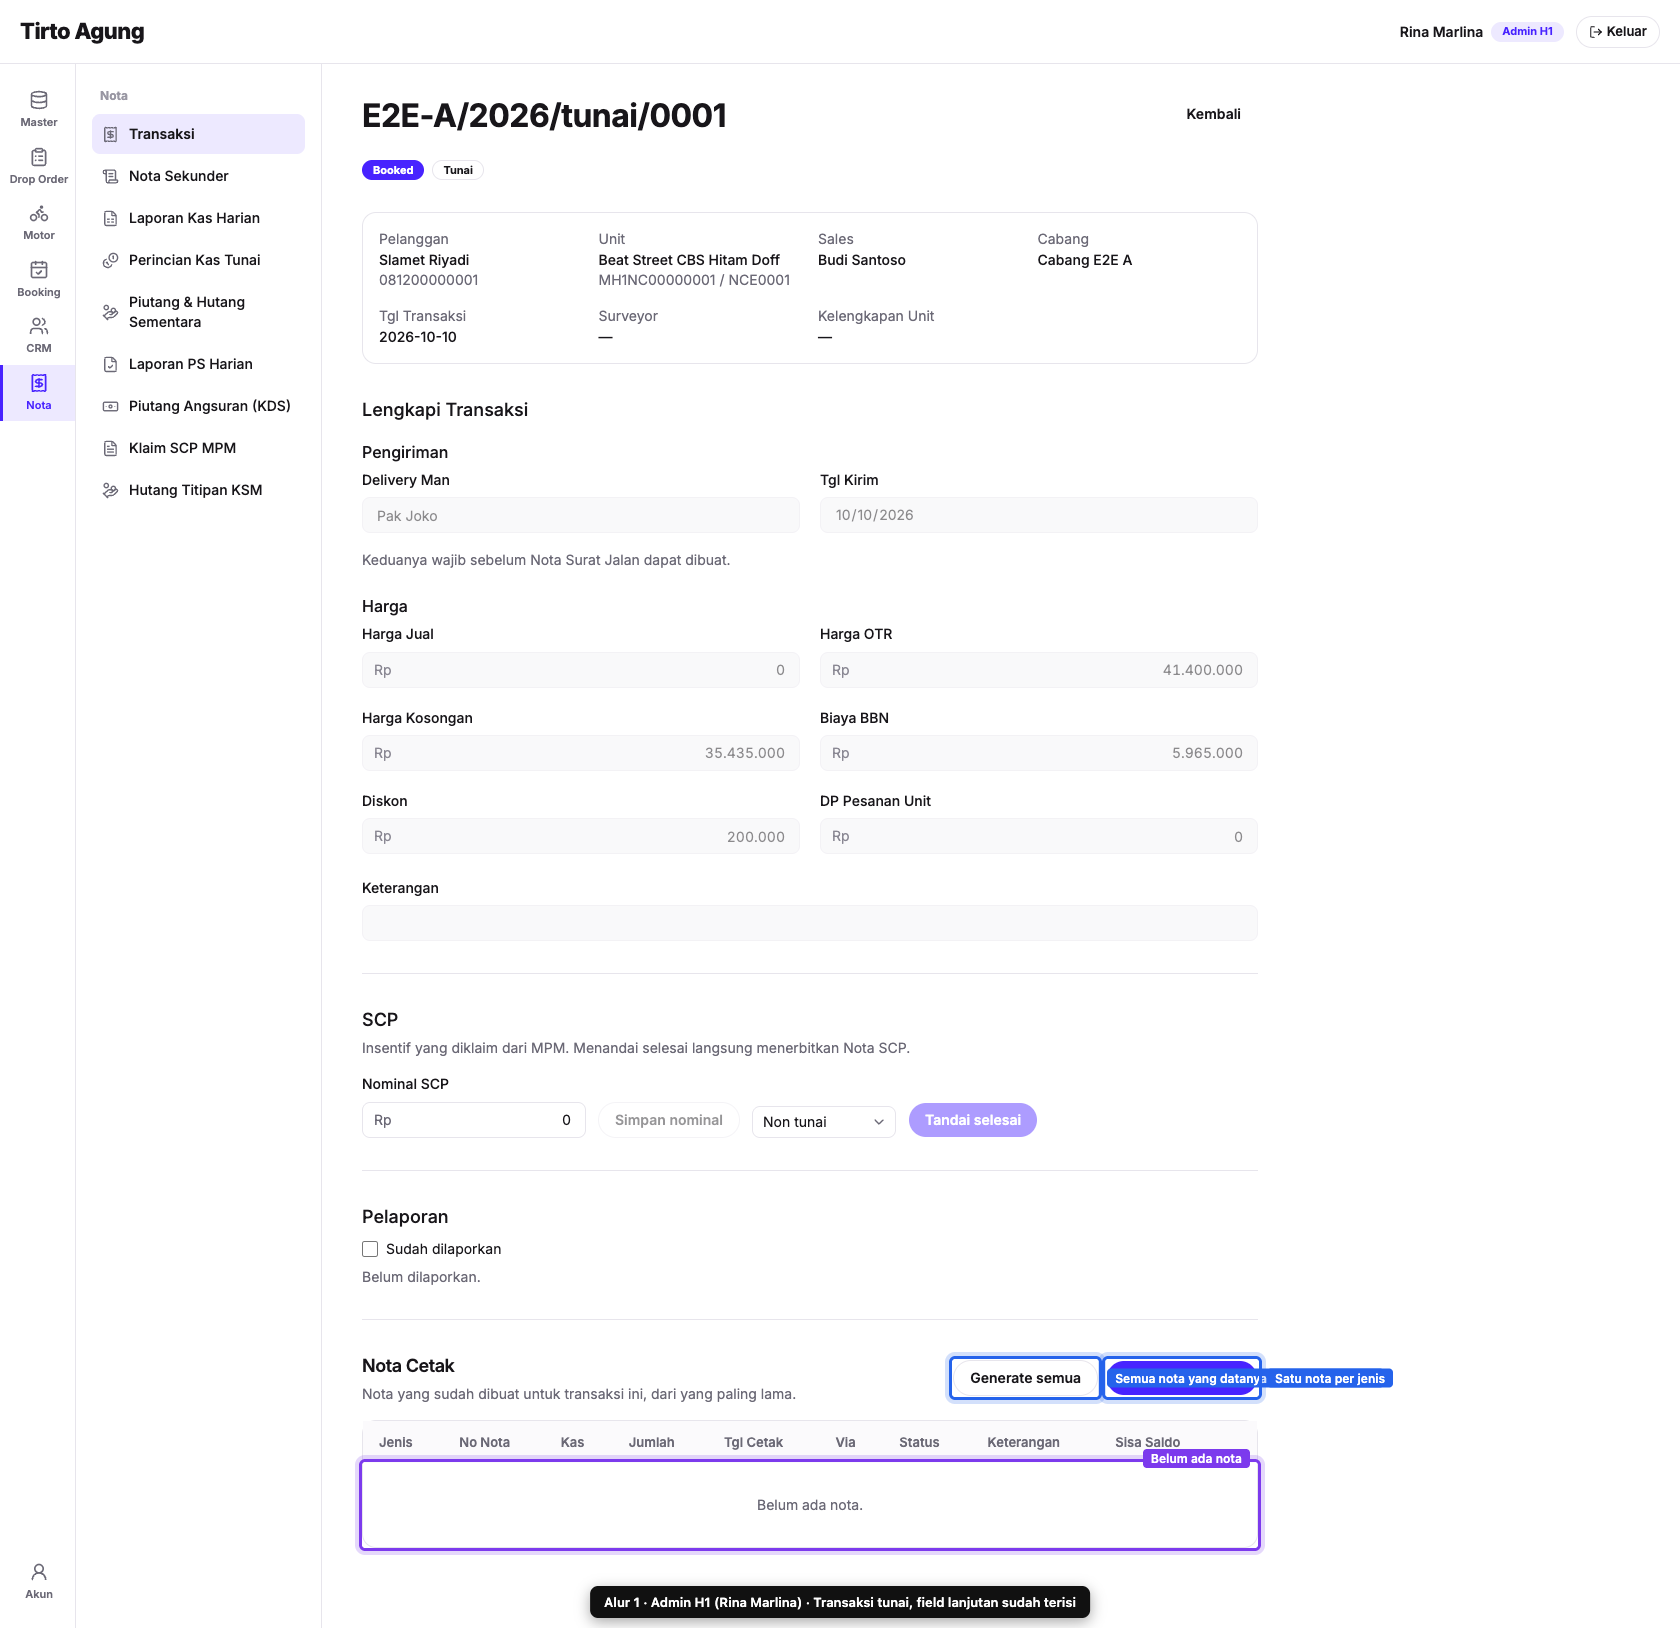Screen dimensions: 1680x1628
Task: Click the Generate semua button
Action: (x=1025, y=1378)
